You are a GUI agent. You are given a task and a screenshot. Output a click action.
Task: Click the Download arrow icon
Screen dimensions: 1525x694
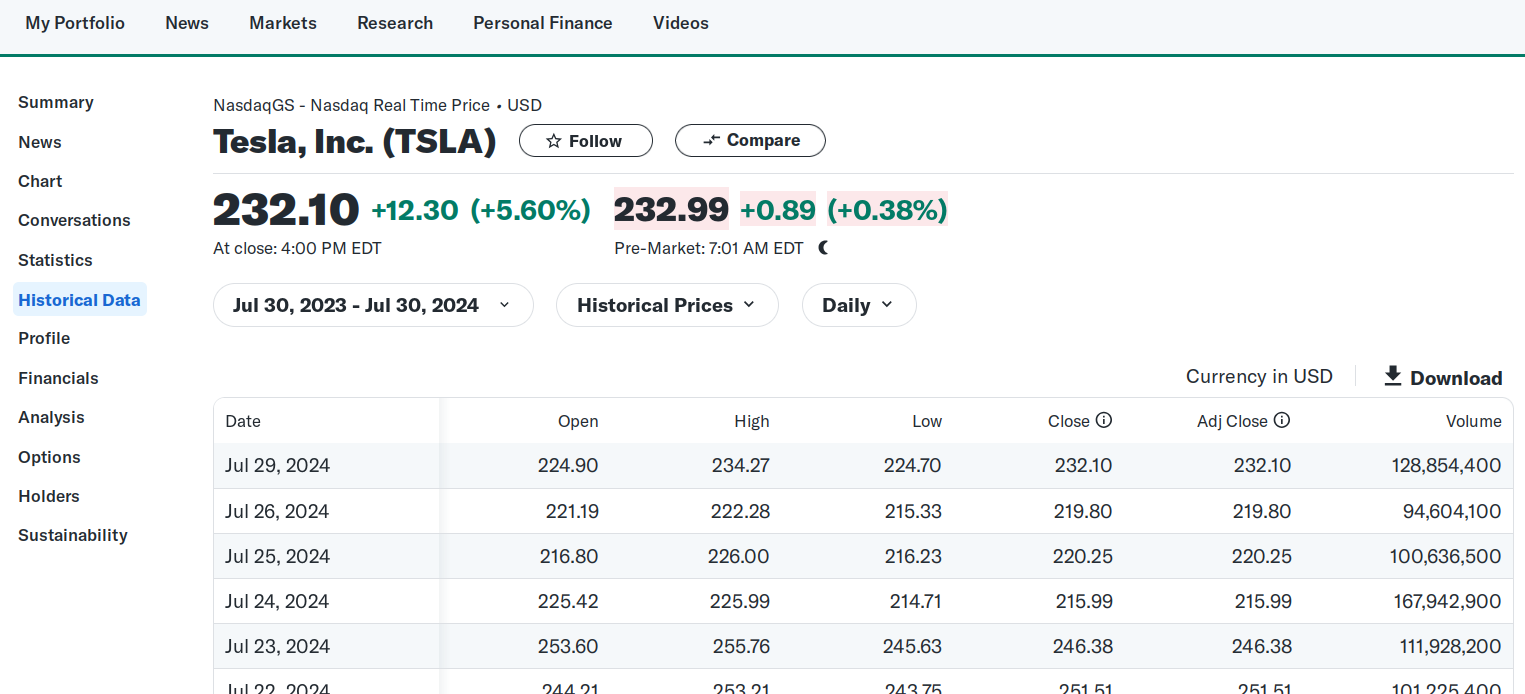pyautogui.click(x=1392, y=376)
